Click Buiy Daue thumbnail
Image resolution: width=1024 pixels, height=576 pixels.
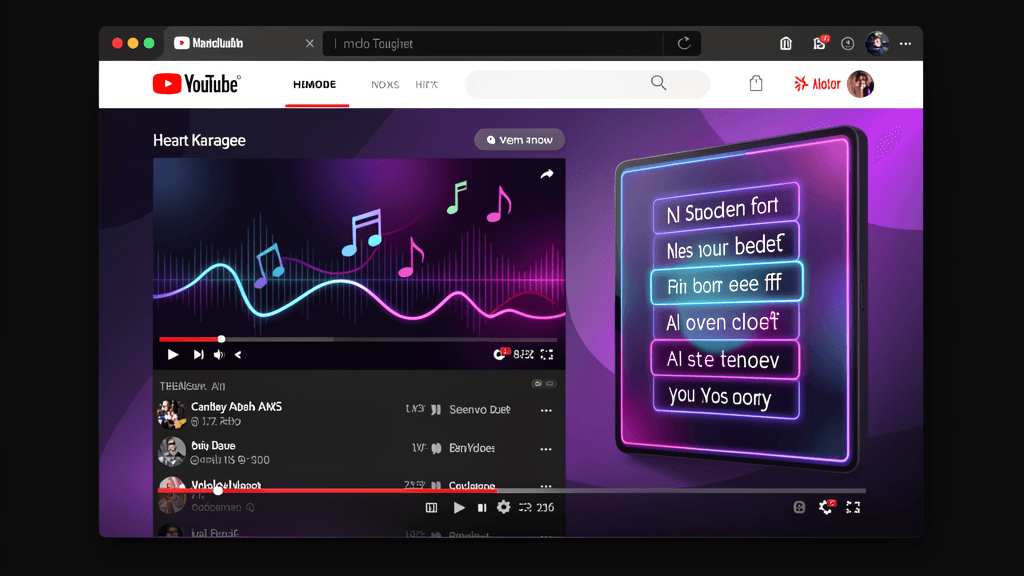tap(171, 452)
